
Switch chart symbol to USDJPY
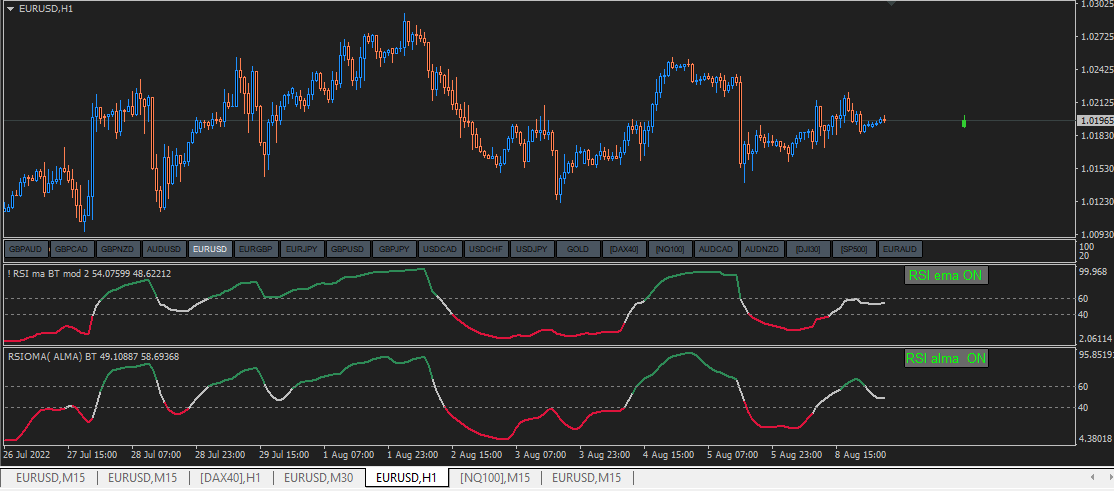pyautogui.click(x=532, y=249)
